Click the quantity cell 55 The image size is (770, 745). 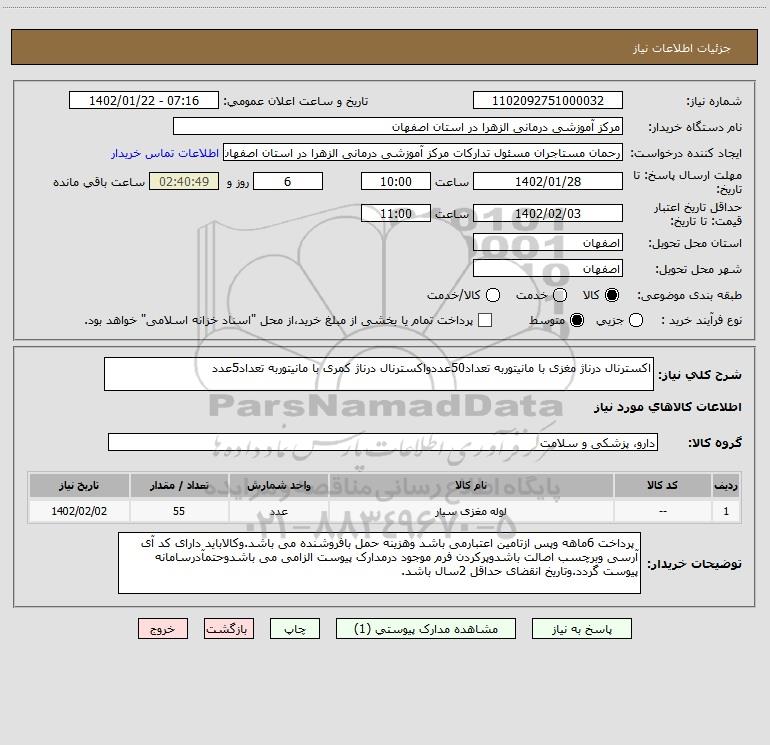coord(179,511)
